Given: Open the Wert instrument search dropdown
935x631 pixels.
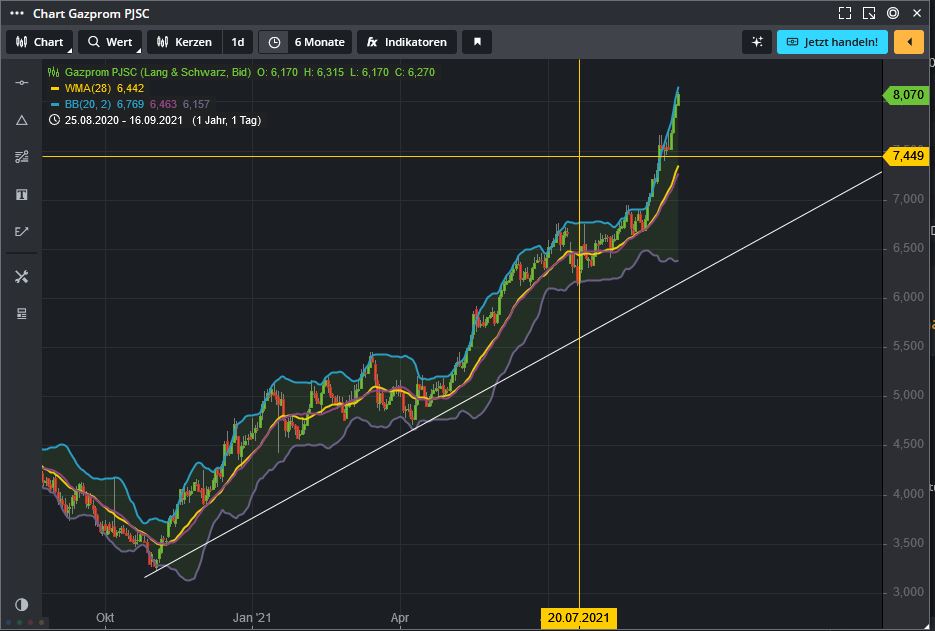Looking at the screenshot, I should tap(110, 42).
